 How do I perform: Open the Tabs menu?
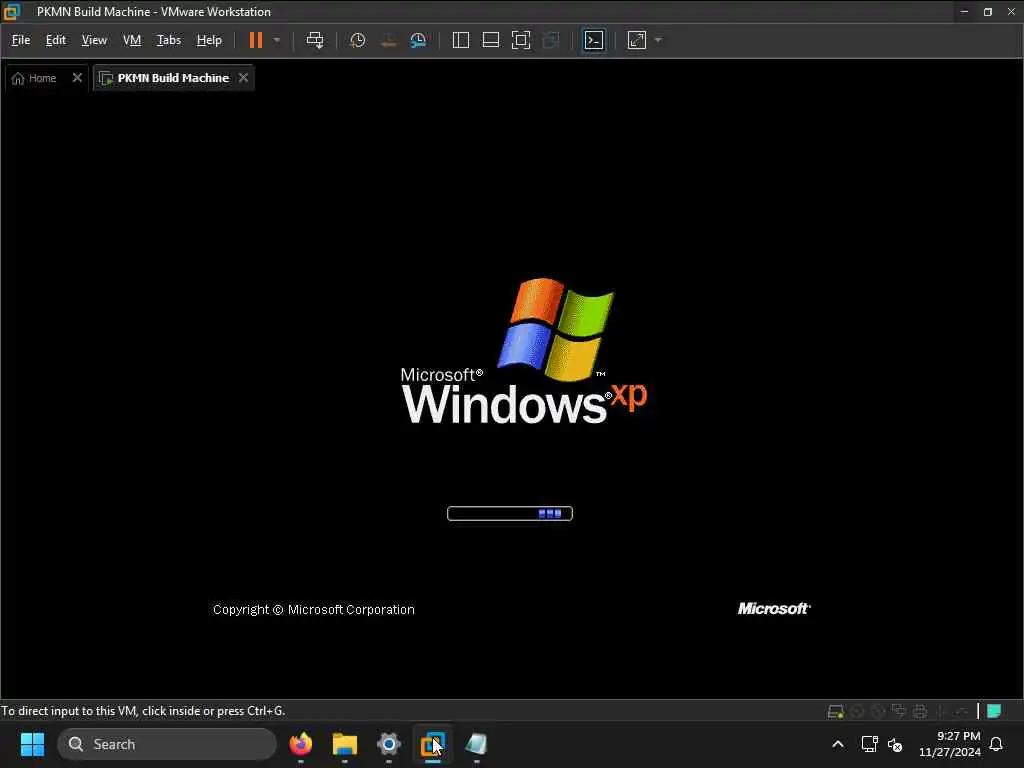168,40
